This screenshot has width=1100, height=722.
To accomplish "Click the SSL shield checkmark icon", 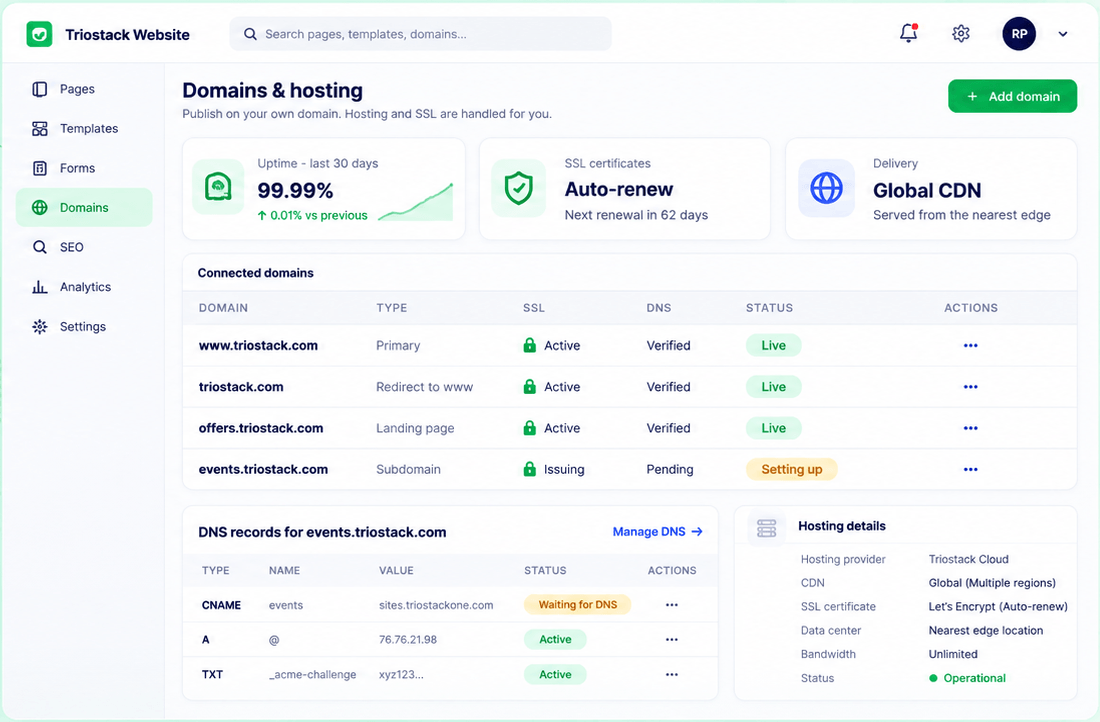I will point(518,187).
